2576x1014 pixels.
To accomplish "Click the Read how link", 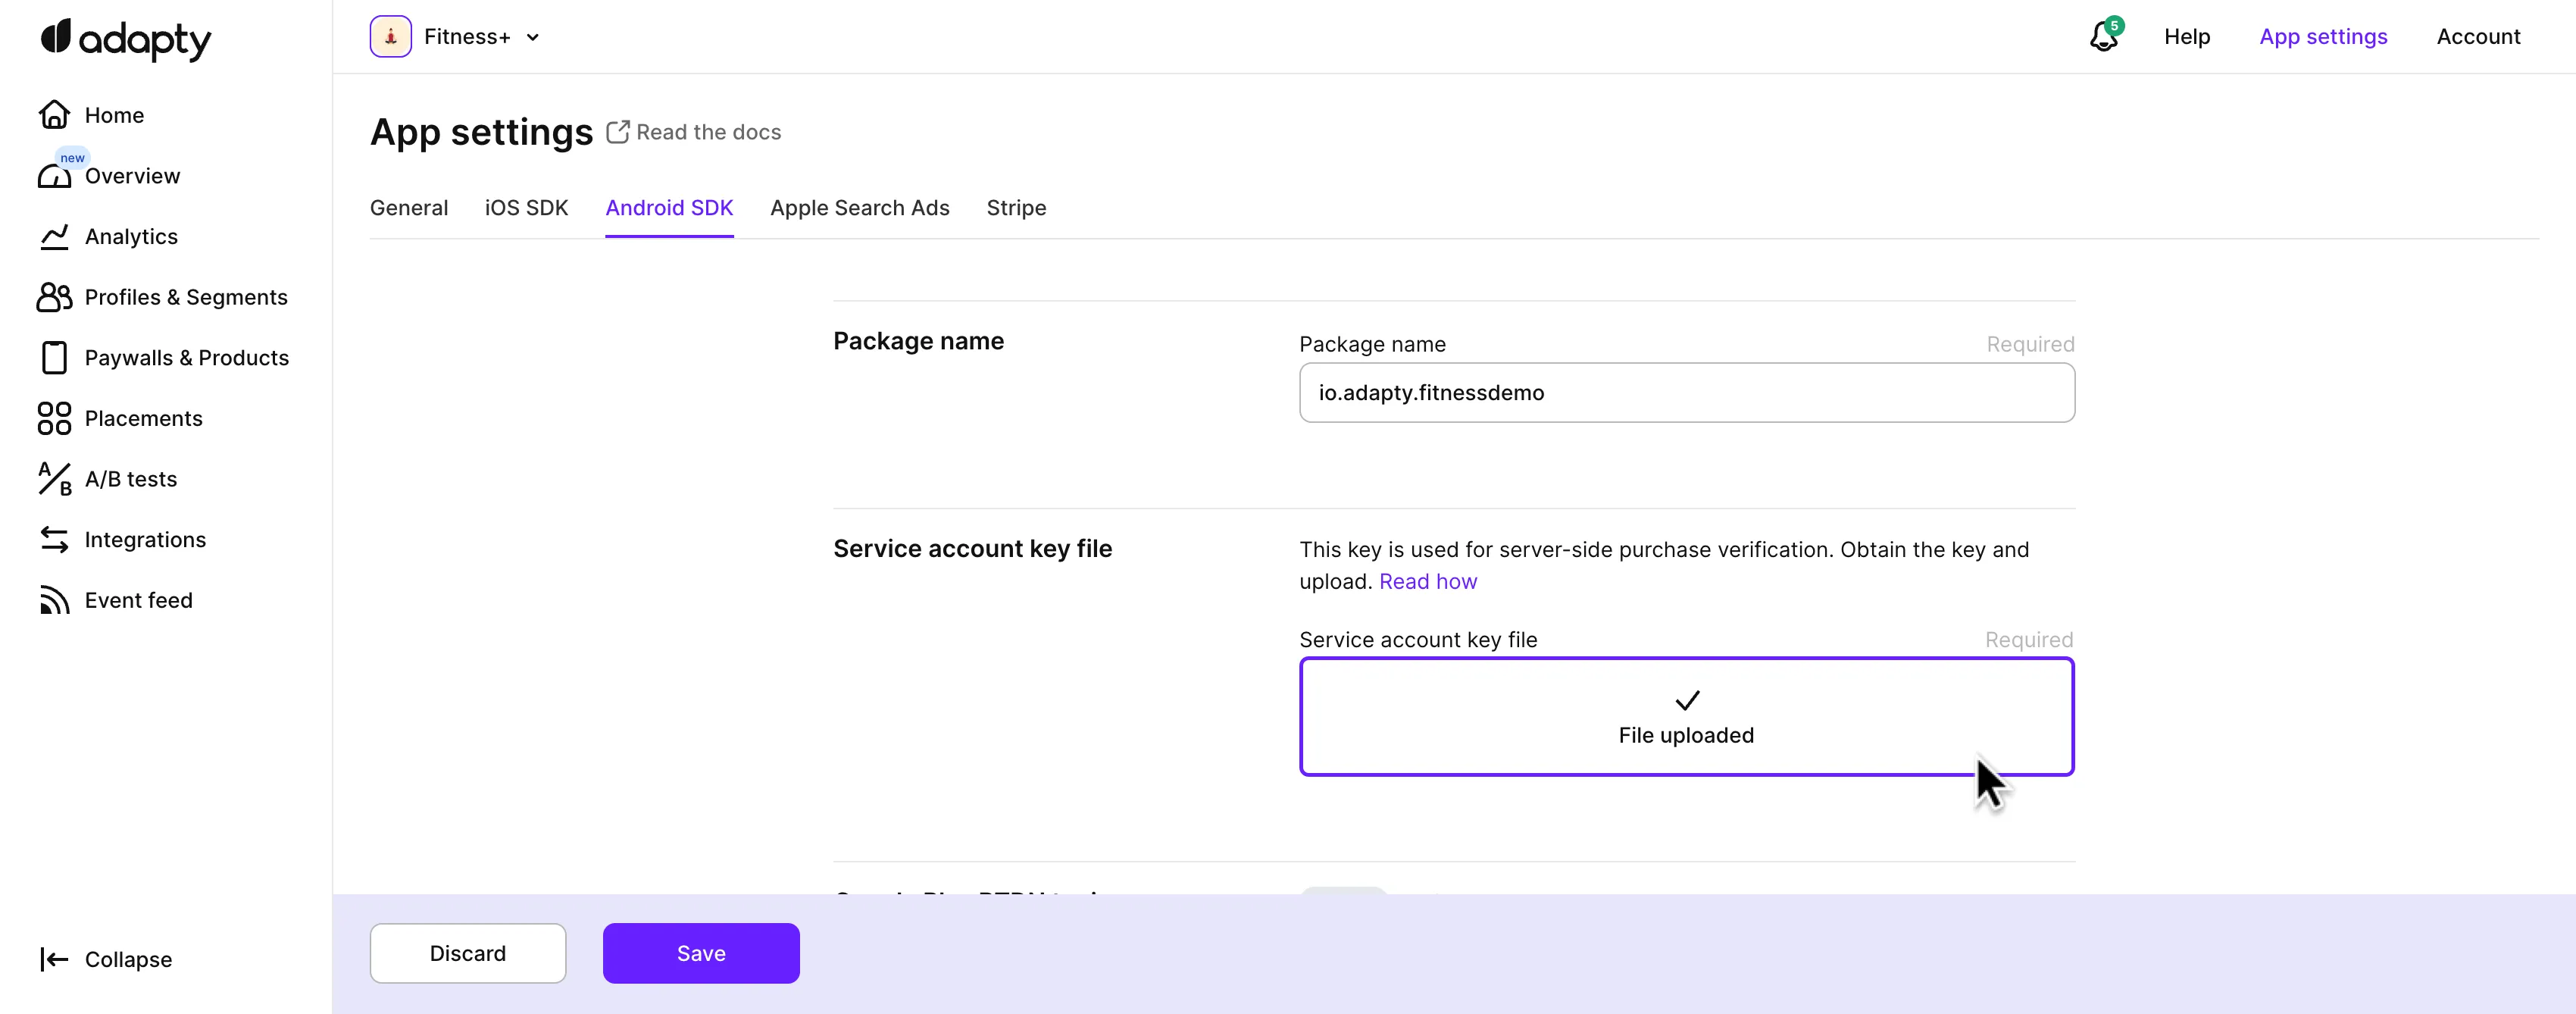I will point(1428,581).
